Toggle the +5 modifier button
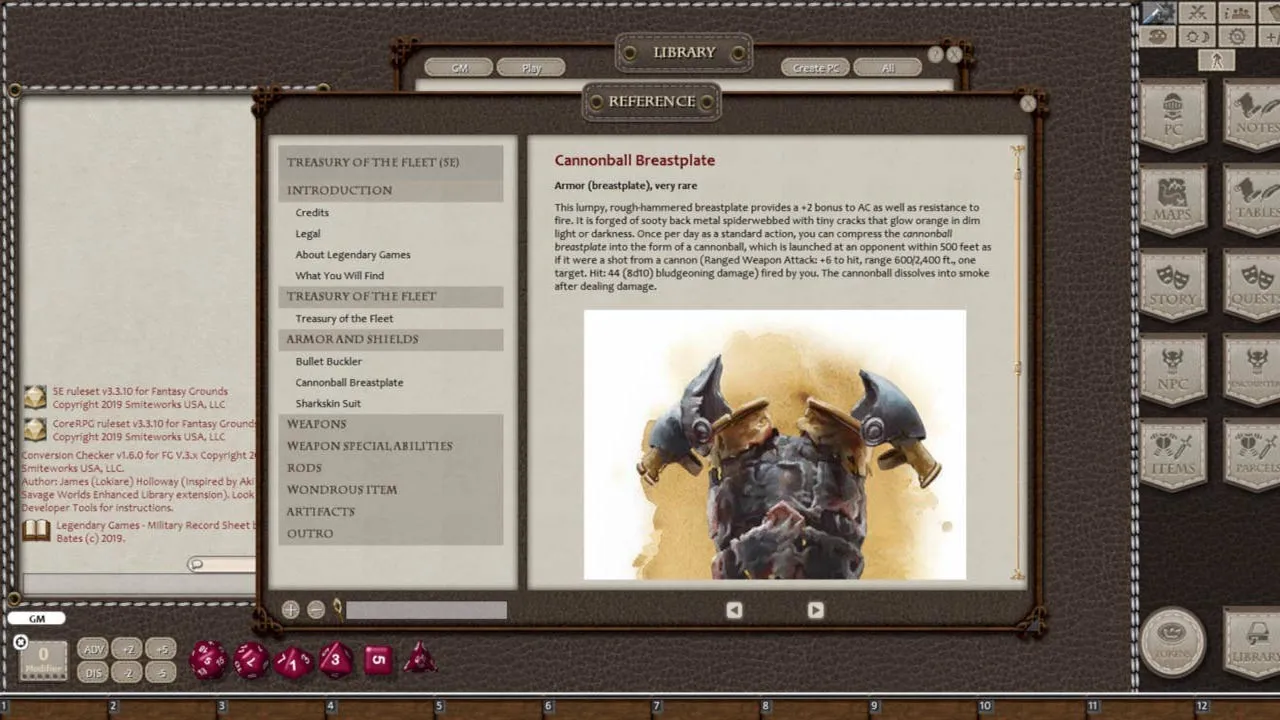1280x720 pixels. pyautogui.click(x=161, y=649)
